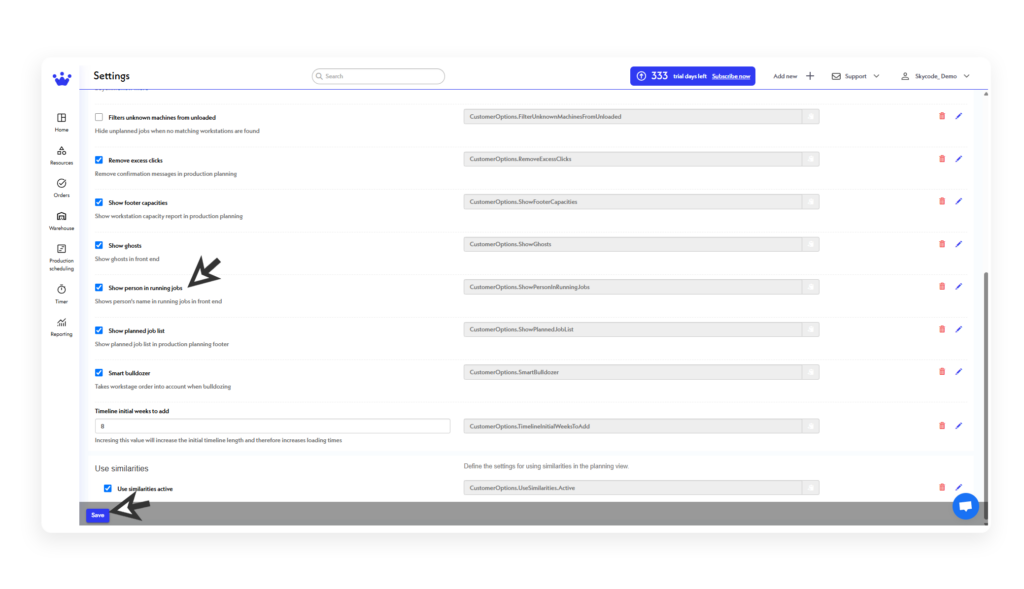Open the Orders sidebar icon

(x=61, y=184)
